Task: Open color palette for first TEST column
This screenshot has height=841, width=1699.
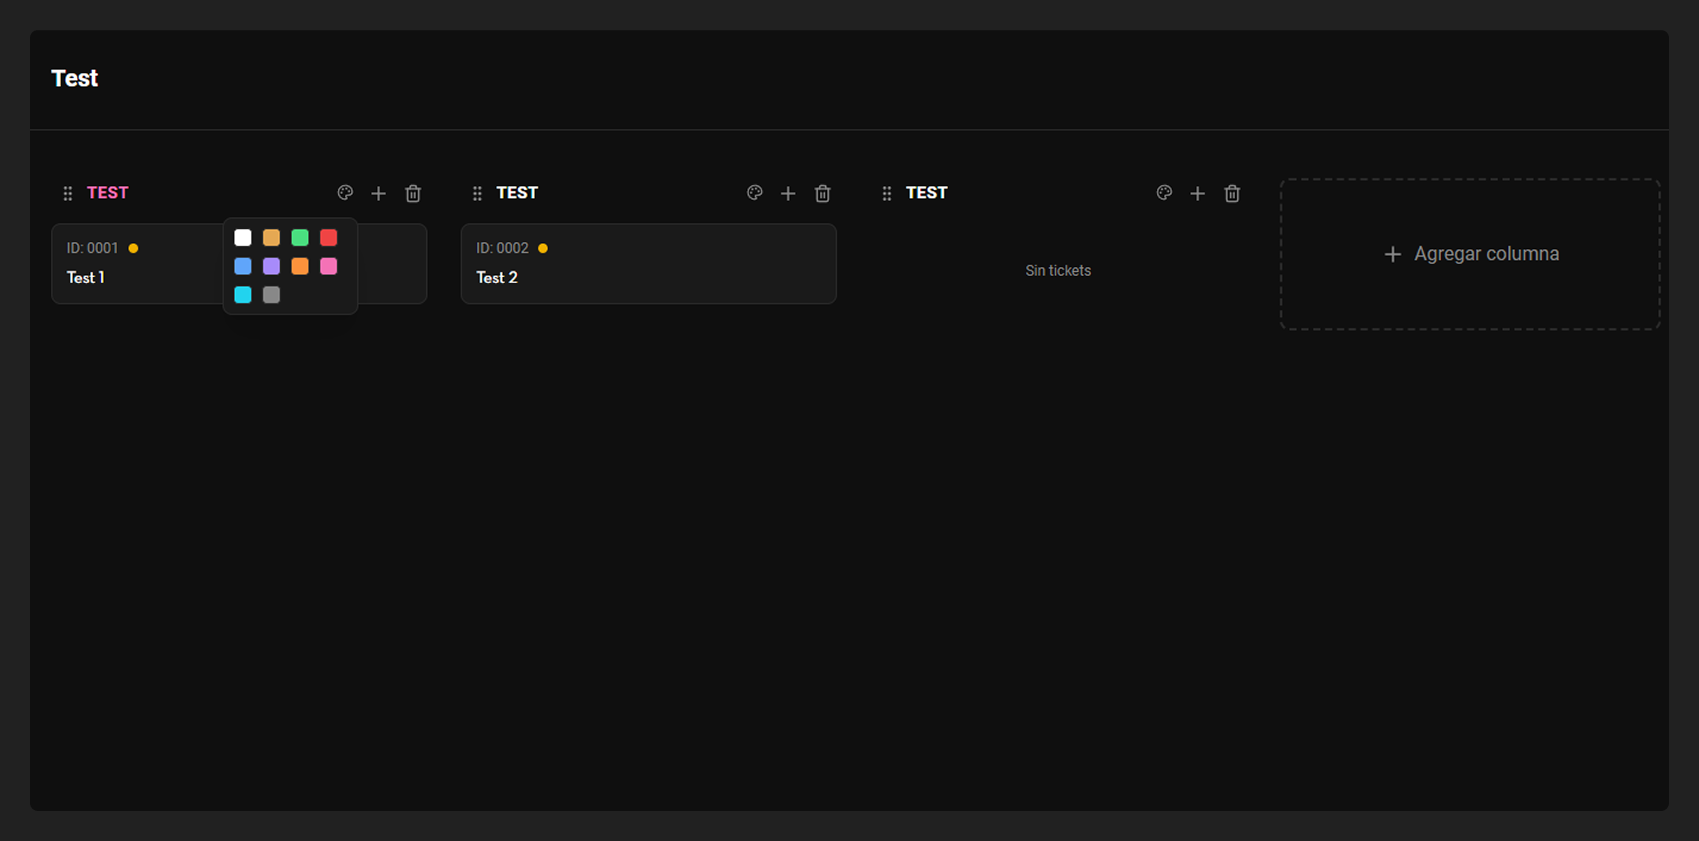Action: coord(345,193)
